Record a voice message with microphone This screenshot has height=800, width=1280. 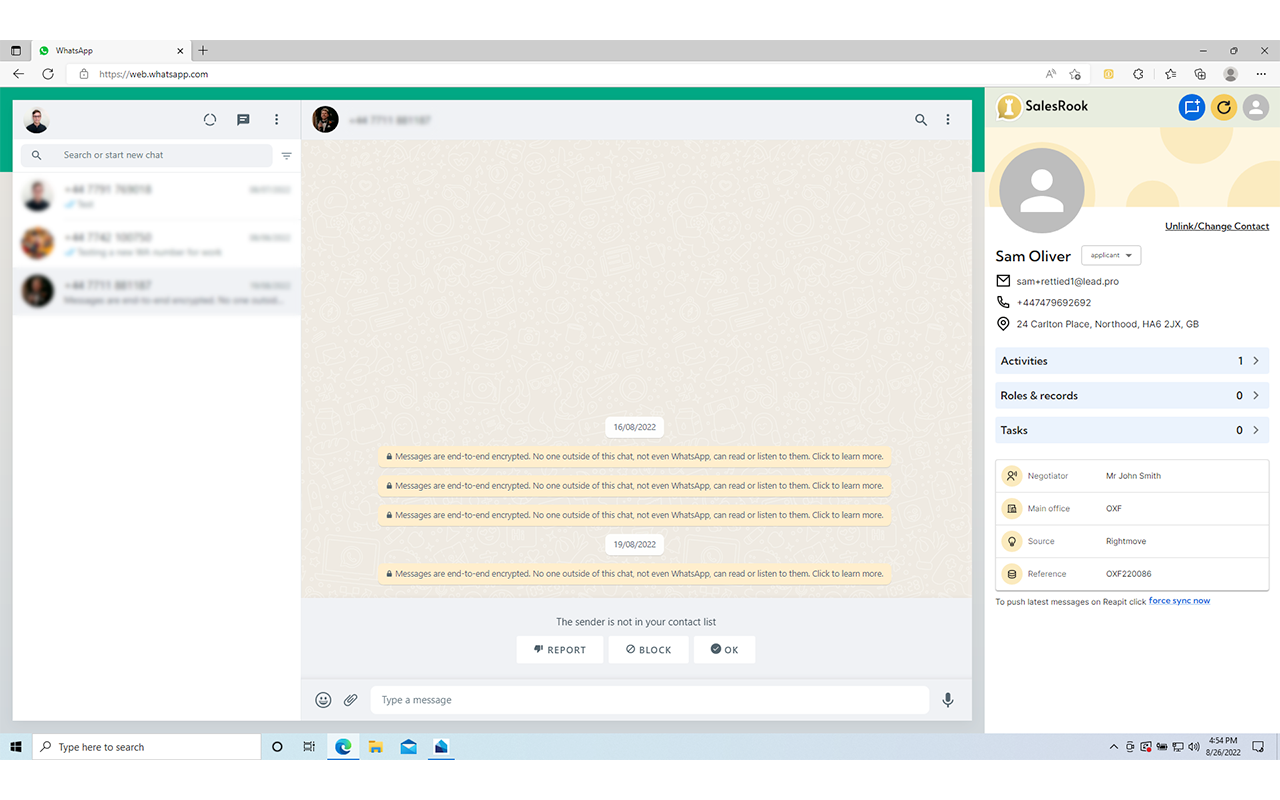point(948,700)
